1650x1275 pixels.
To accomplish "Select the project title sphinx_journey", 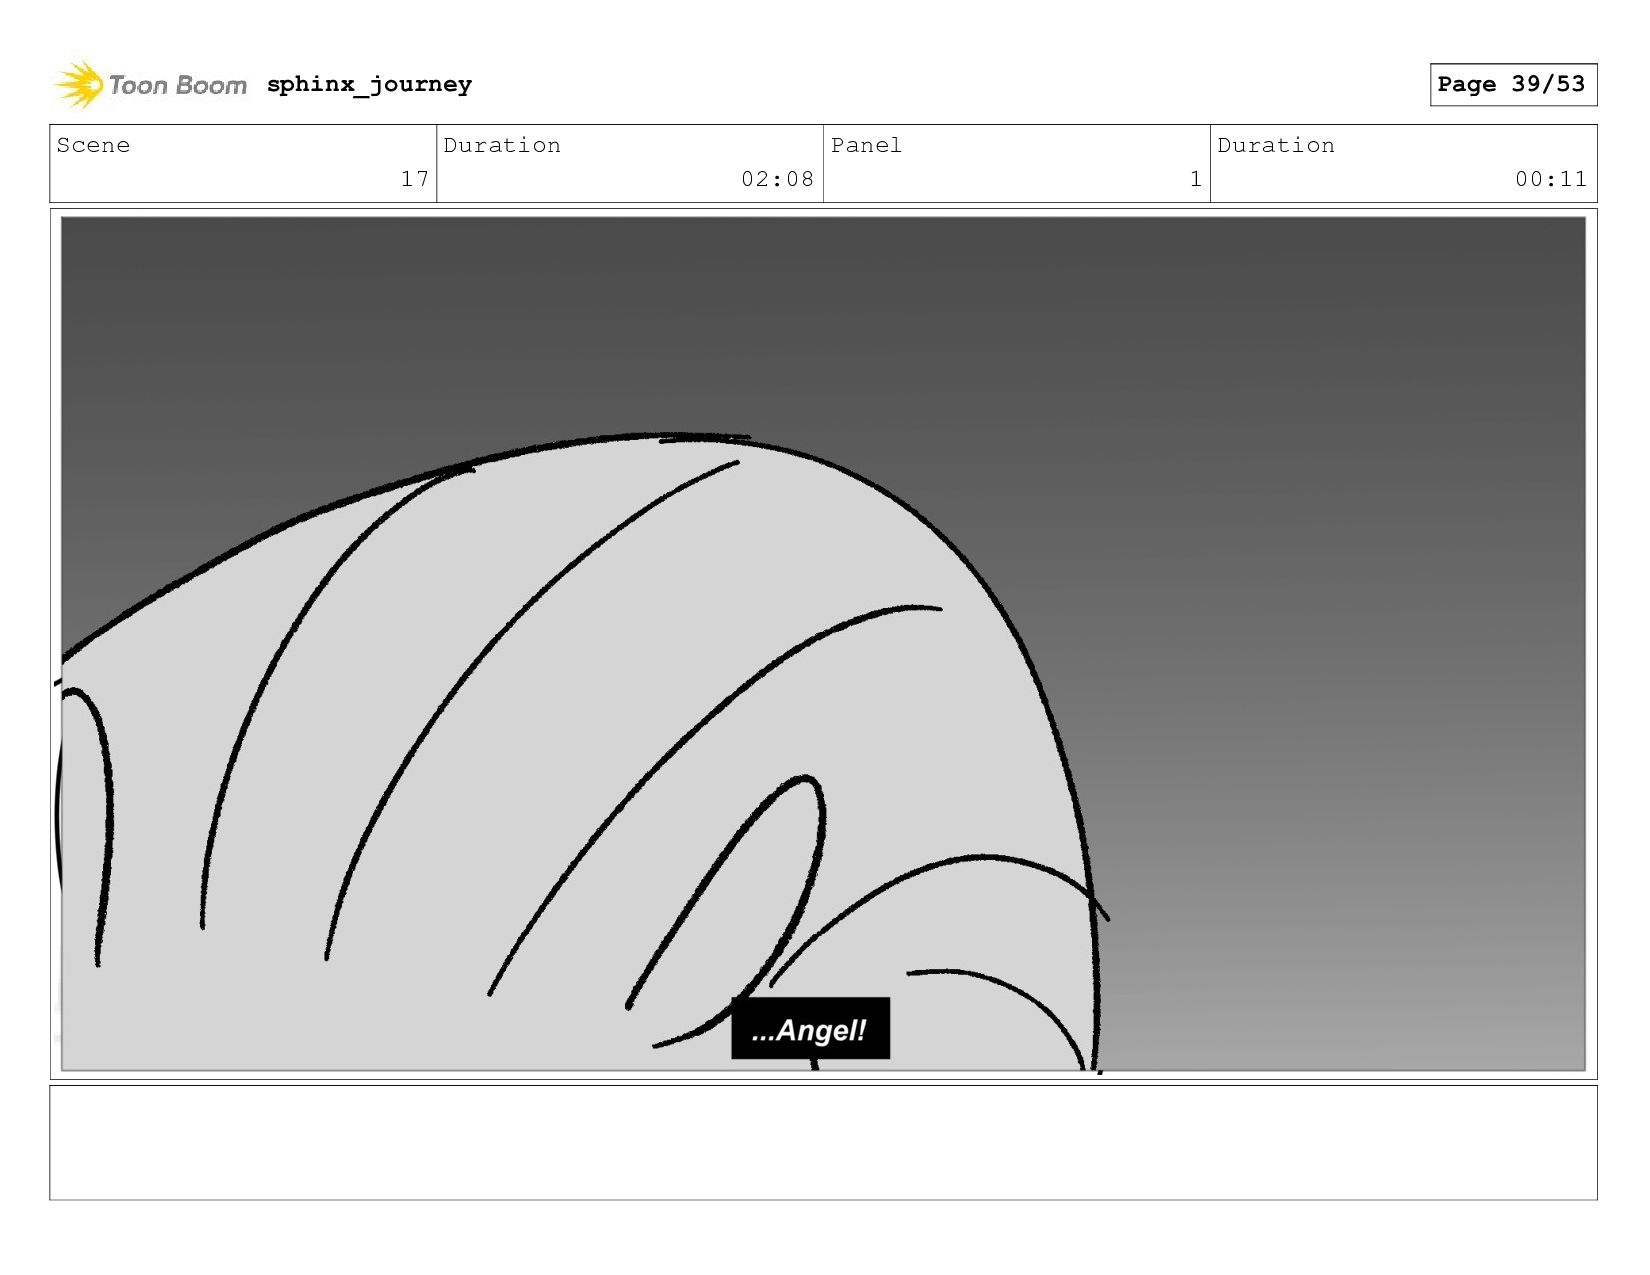I will [369, 85].
